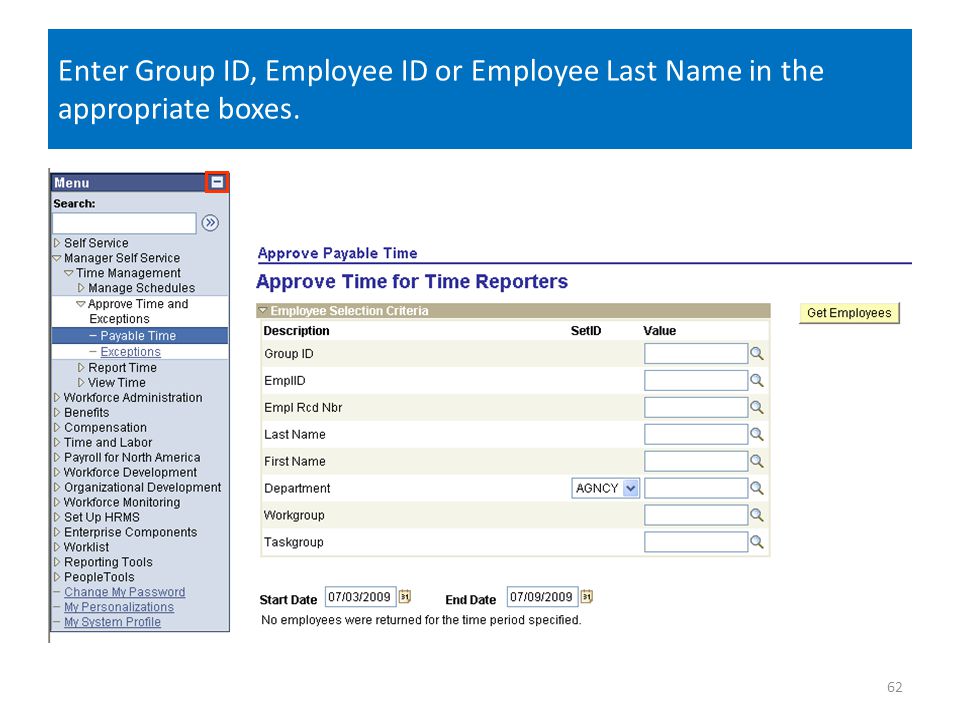
Task: Open the First Name lookup magnifier
Action: coord(757,461)
